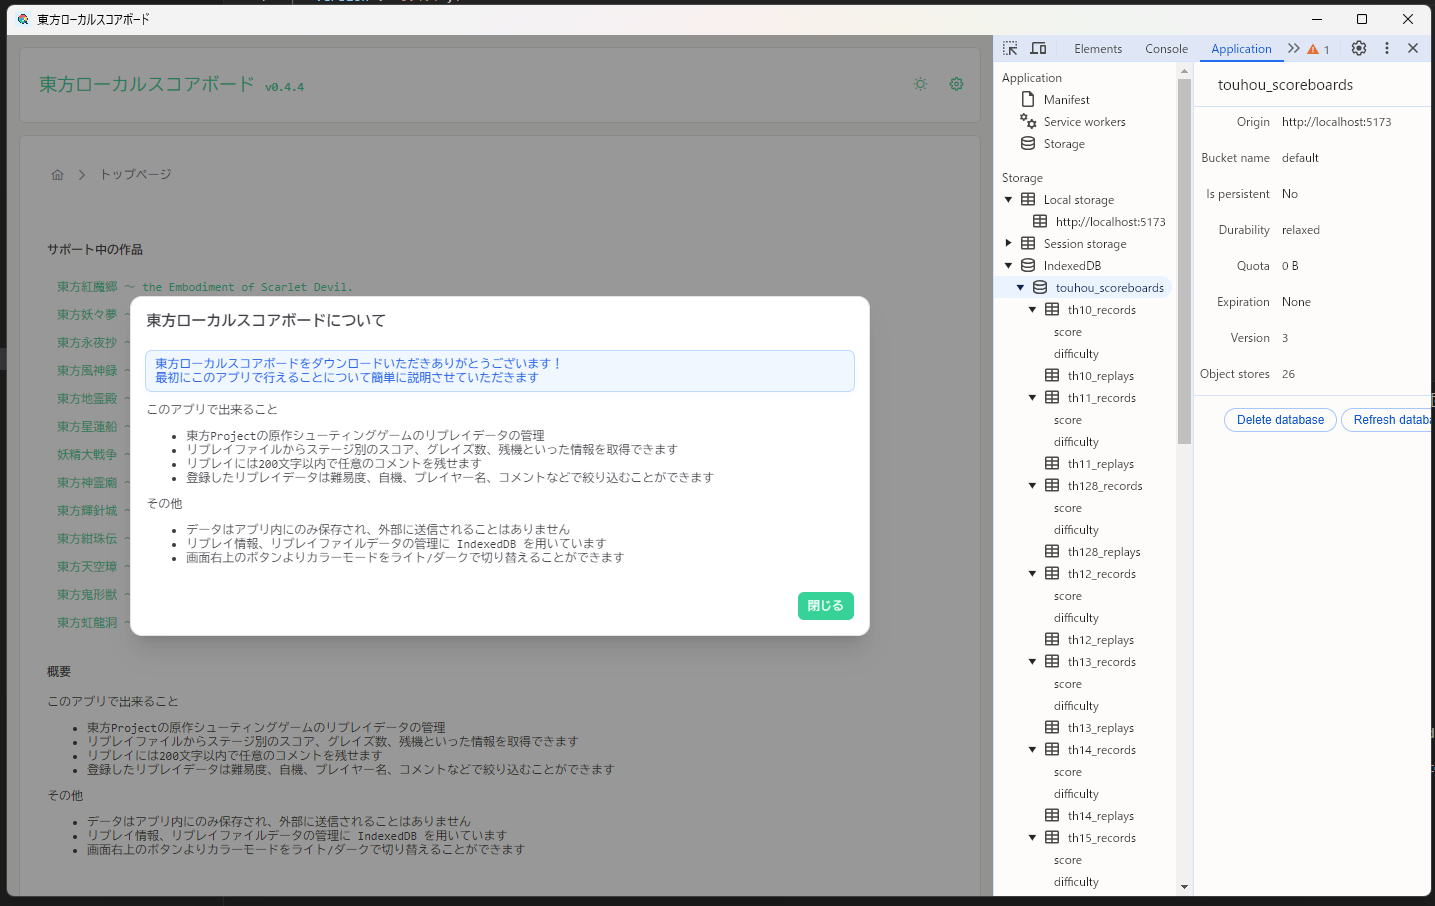The height and width of the screenshot is (906, 1435).
Task: Toggle the device toolbar in DevTools
Action: coord(1039,48)
